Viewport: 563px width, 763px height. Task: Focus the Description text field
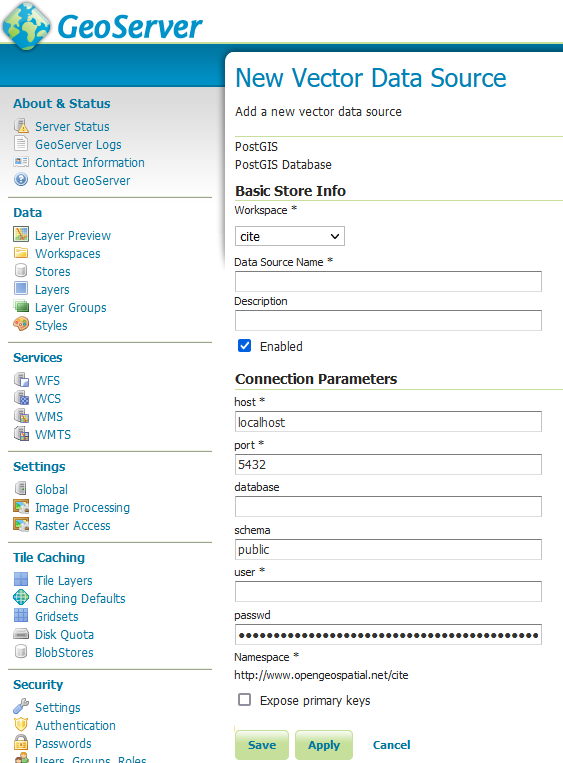(388, 320)
